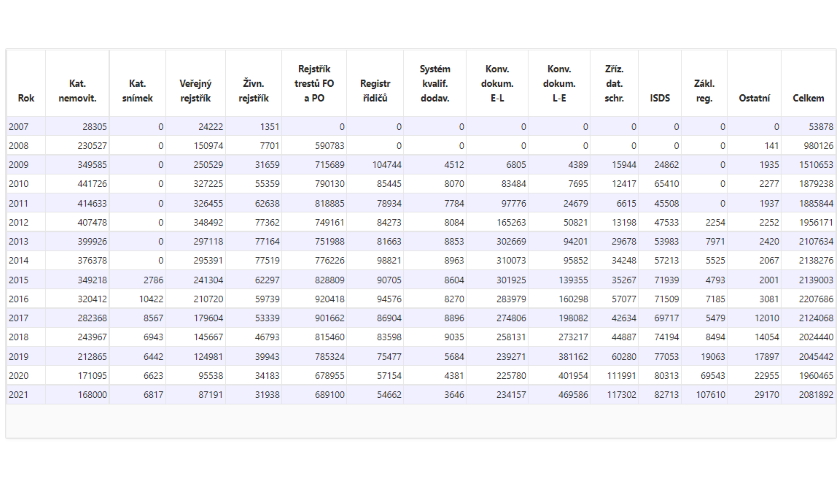
Task: Click value 107610 in the 2021 row
Action: click(x=710, y=395)
